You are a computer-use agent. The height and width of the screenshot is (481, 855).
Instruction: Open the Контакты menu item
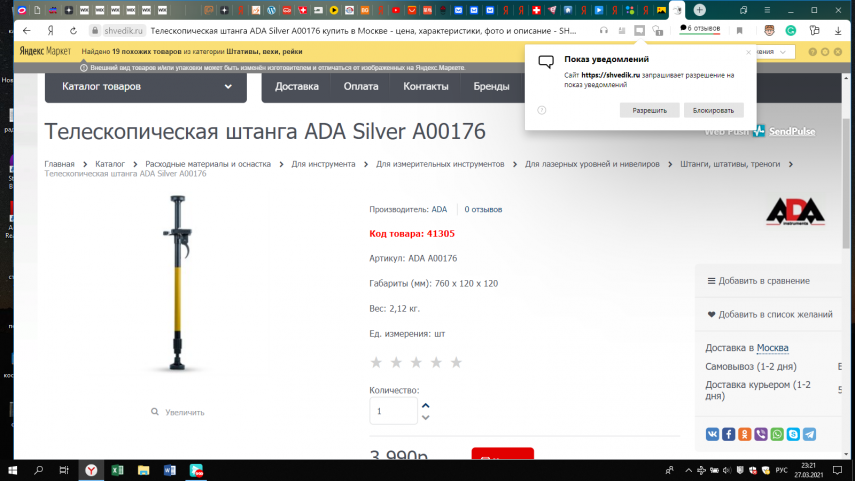pos(425,87)
